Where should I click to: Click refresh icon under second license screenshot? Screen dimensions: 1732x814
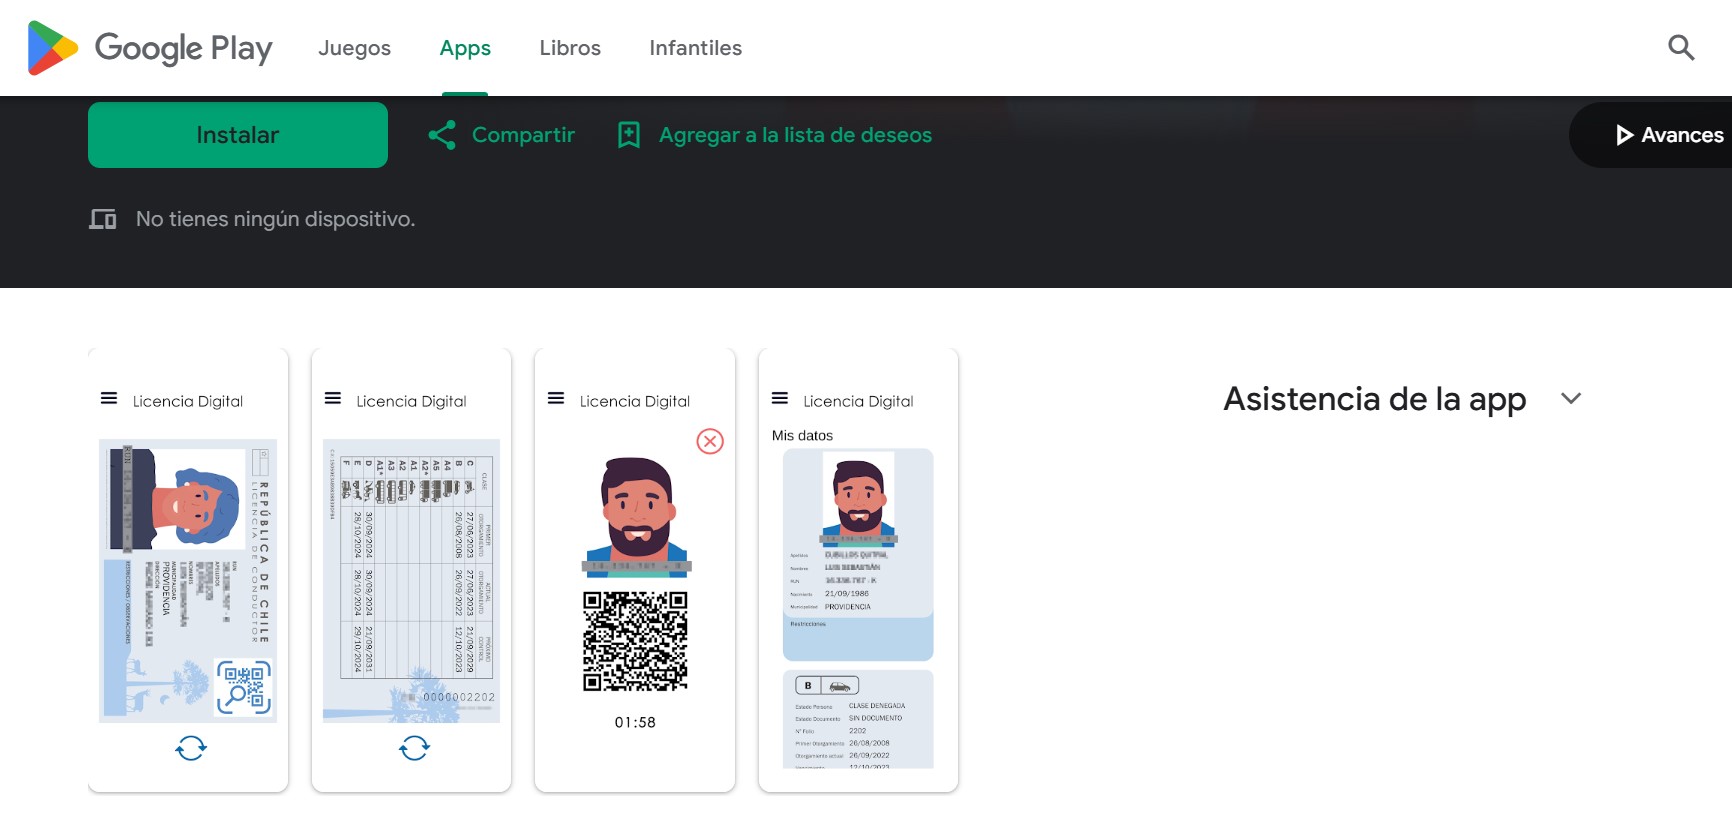coord(414,748)
